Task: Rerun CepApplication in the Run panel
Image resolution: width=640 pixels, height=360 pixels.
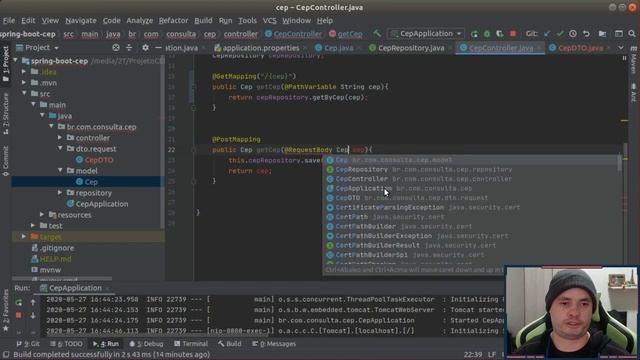Action: click(19, 302)
